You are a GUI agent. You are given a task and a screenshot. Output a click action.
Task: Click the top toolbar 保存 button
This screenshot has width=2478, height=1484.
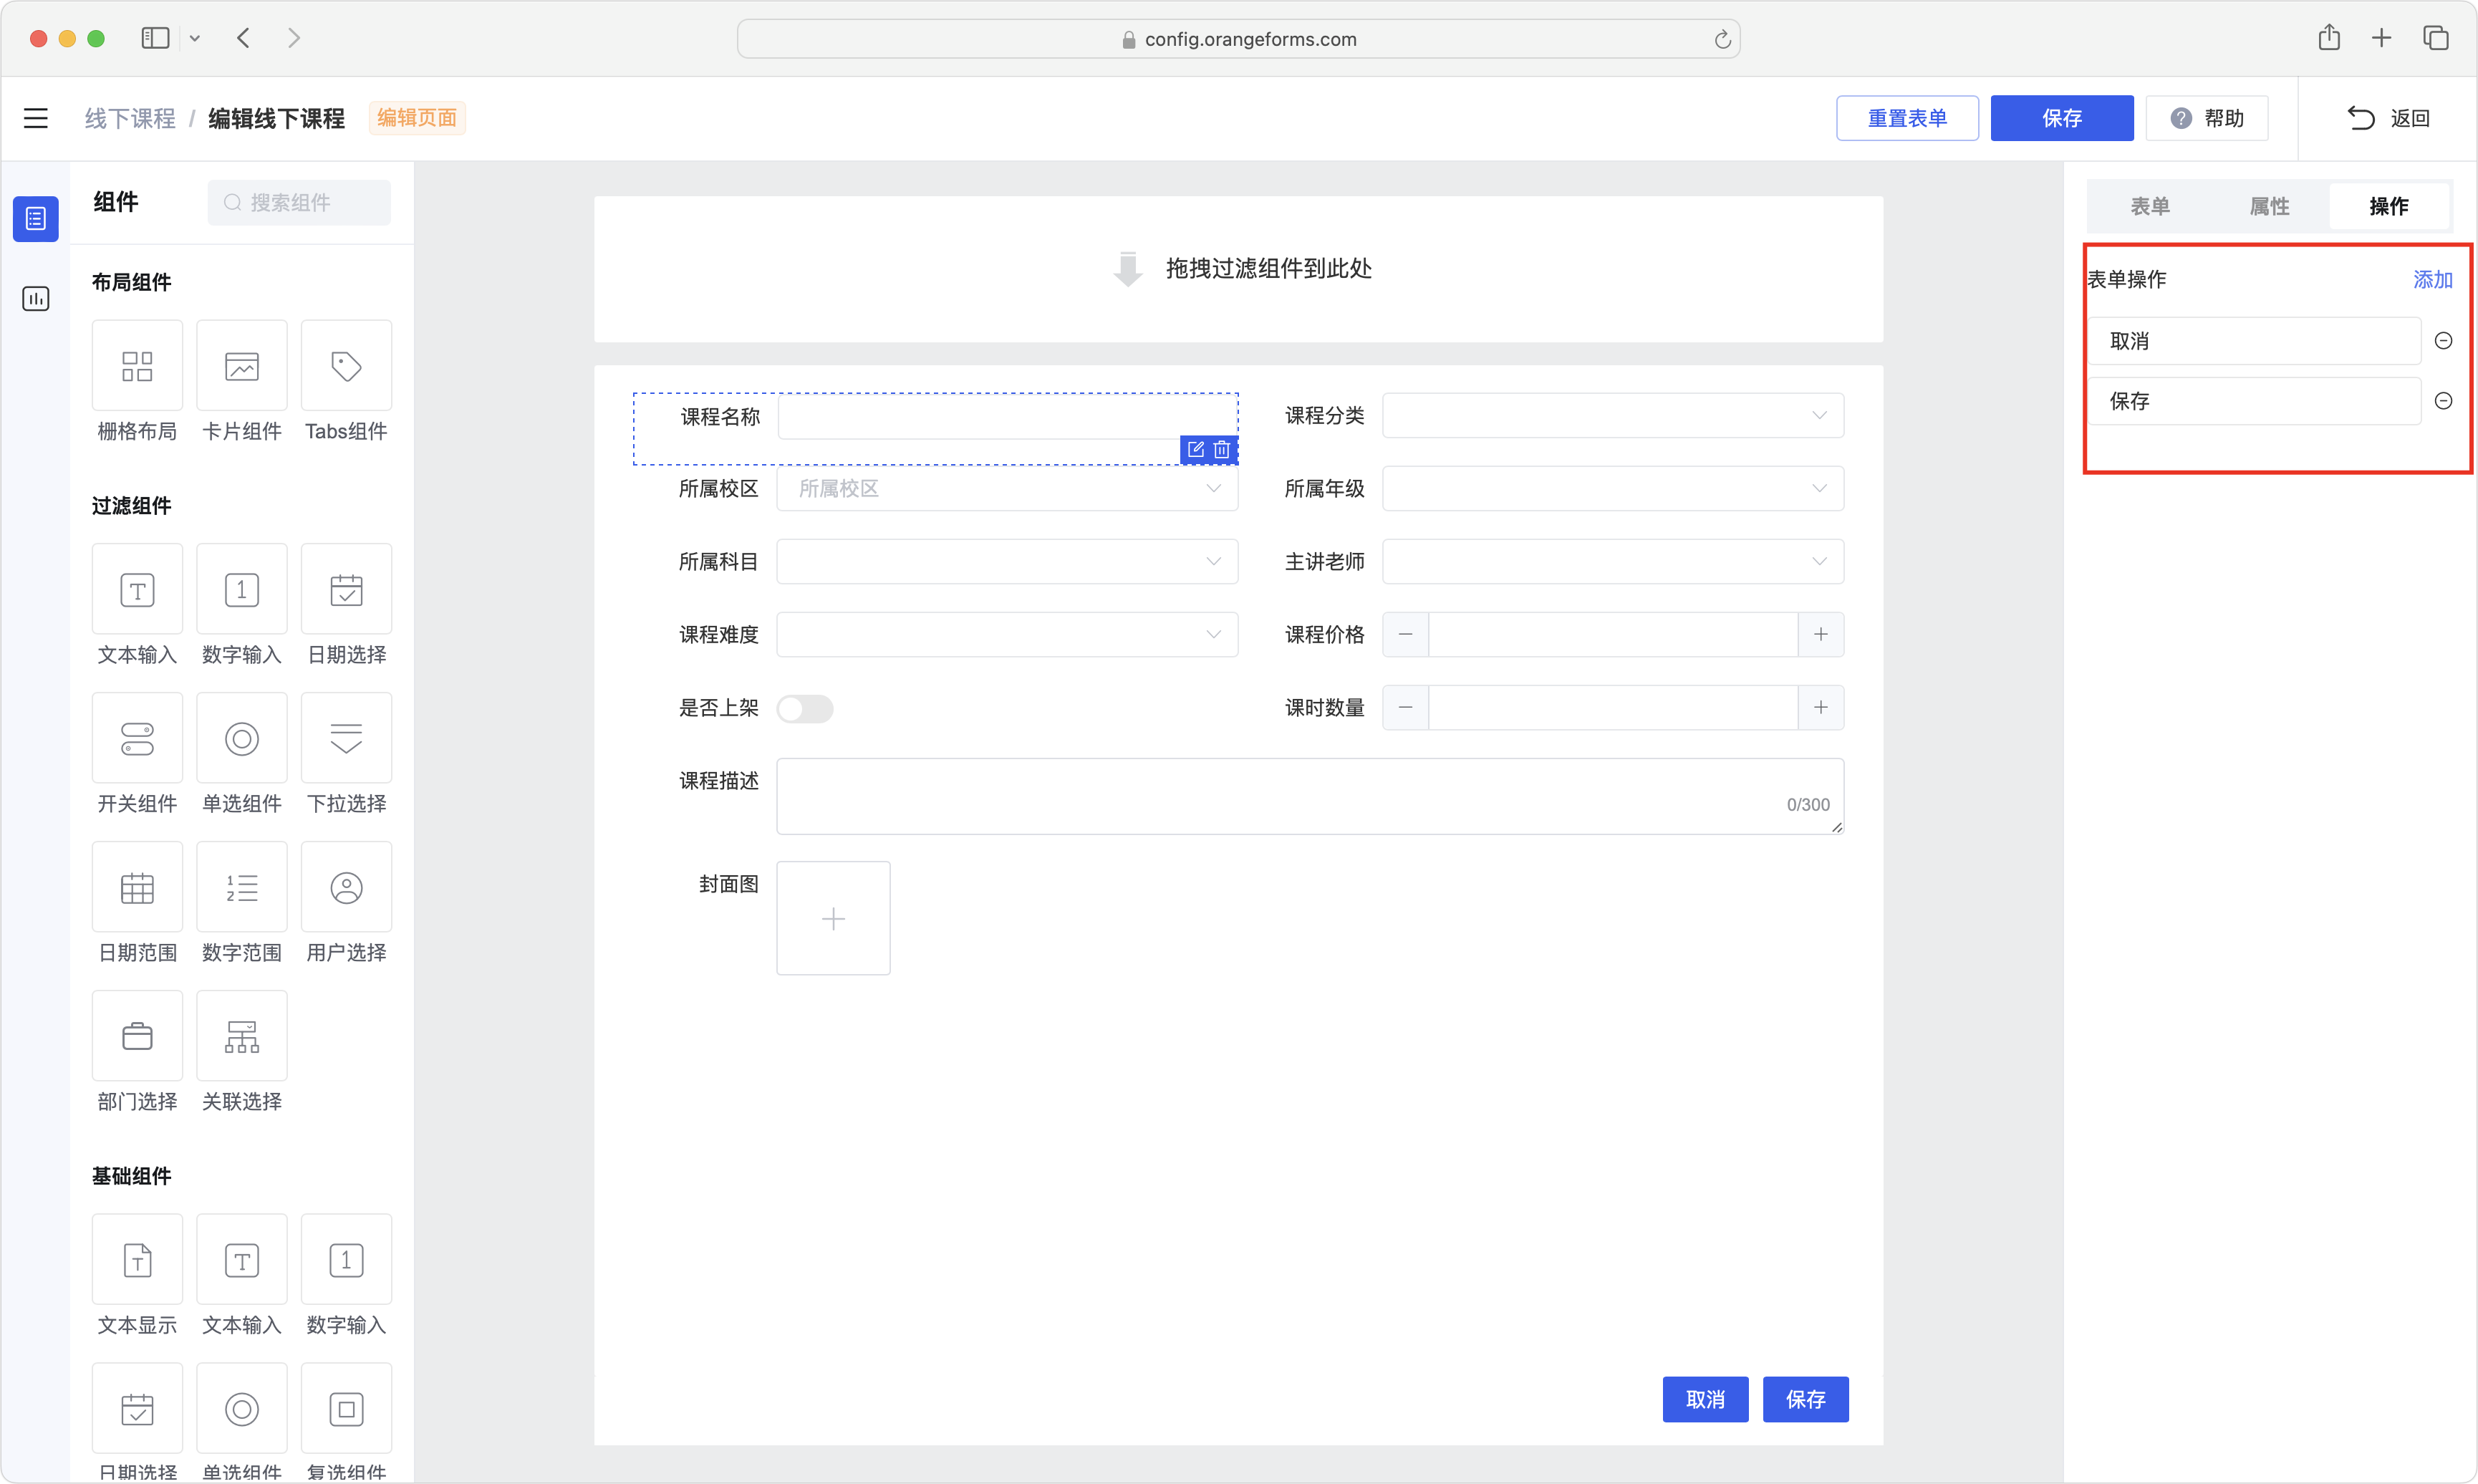(2062, 118)
